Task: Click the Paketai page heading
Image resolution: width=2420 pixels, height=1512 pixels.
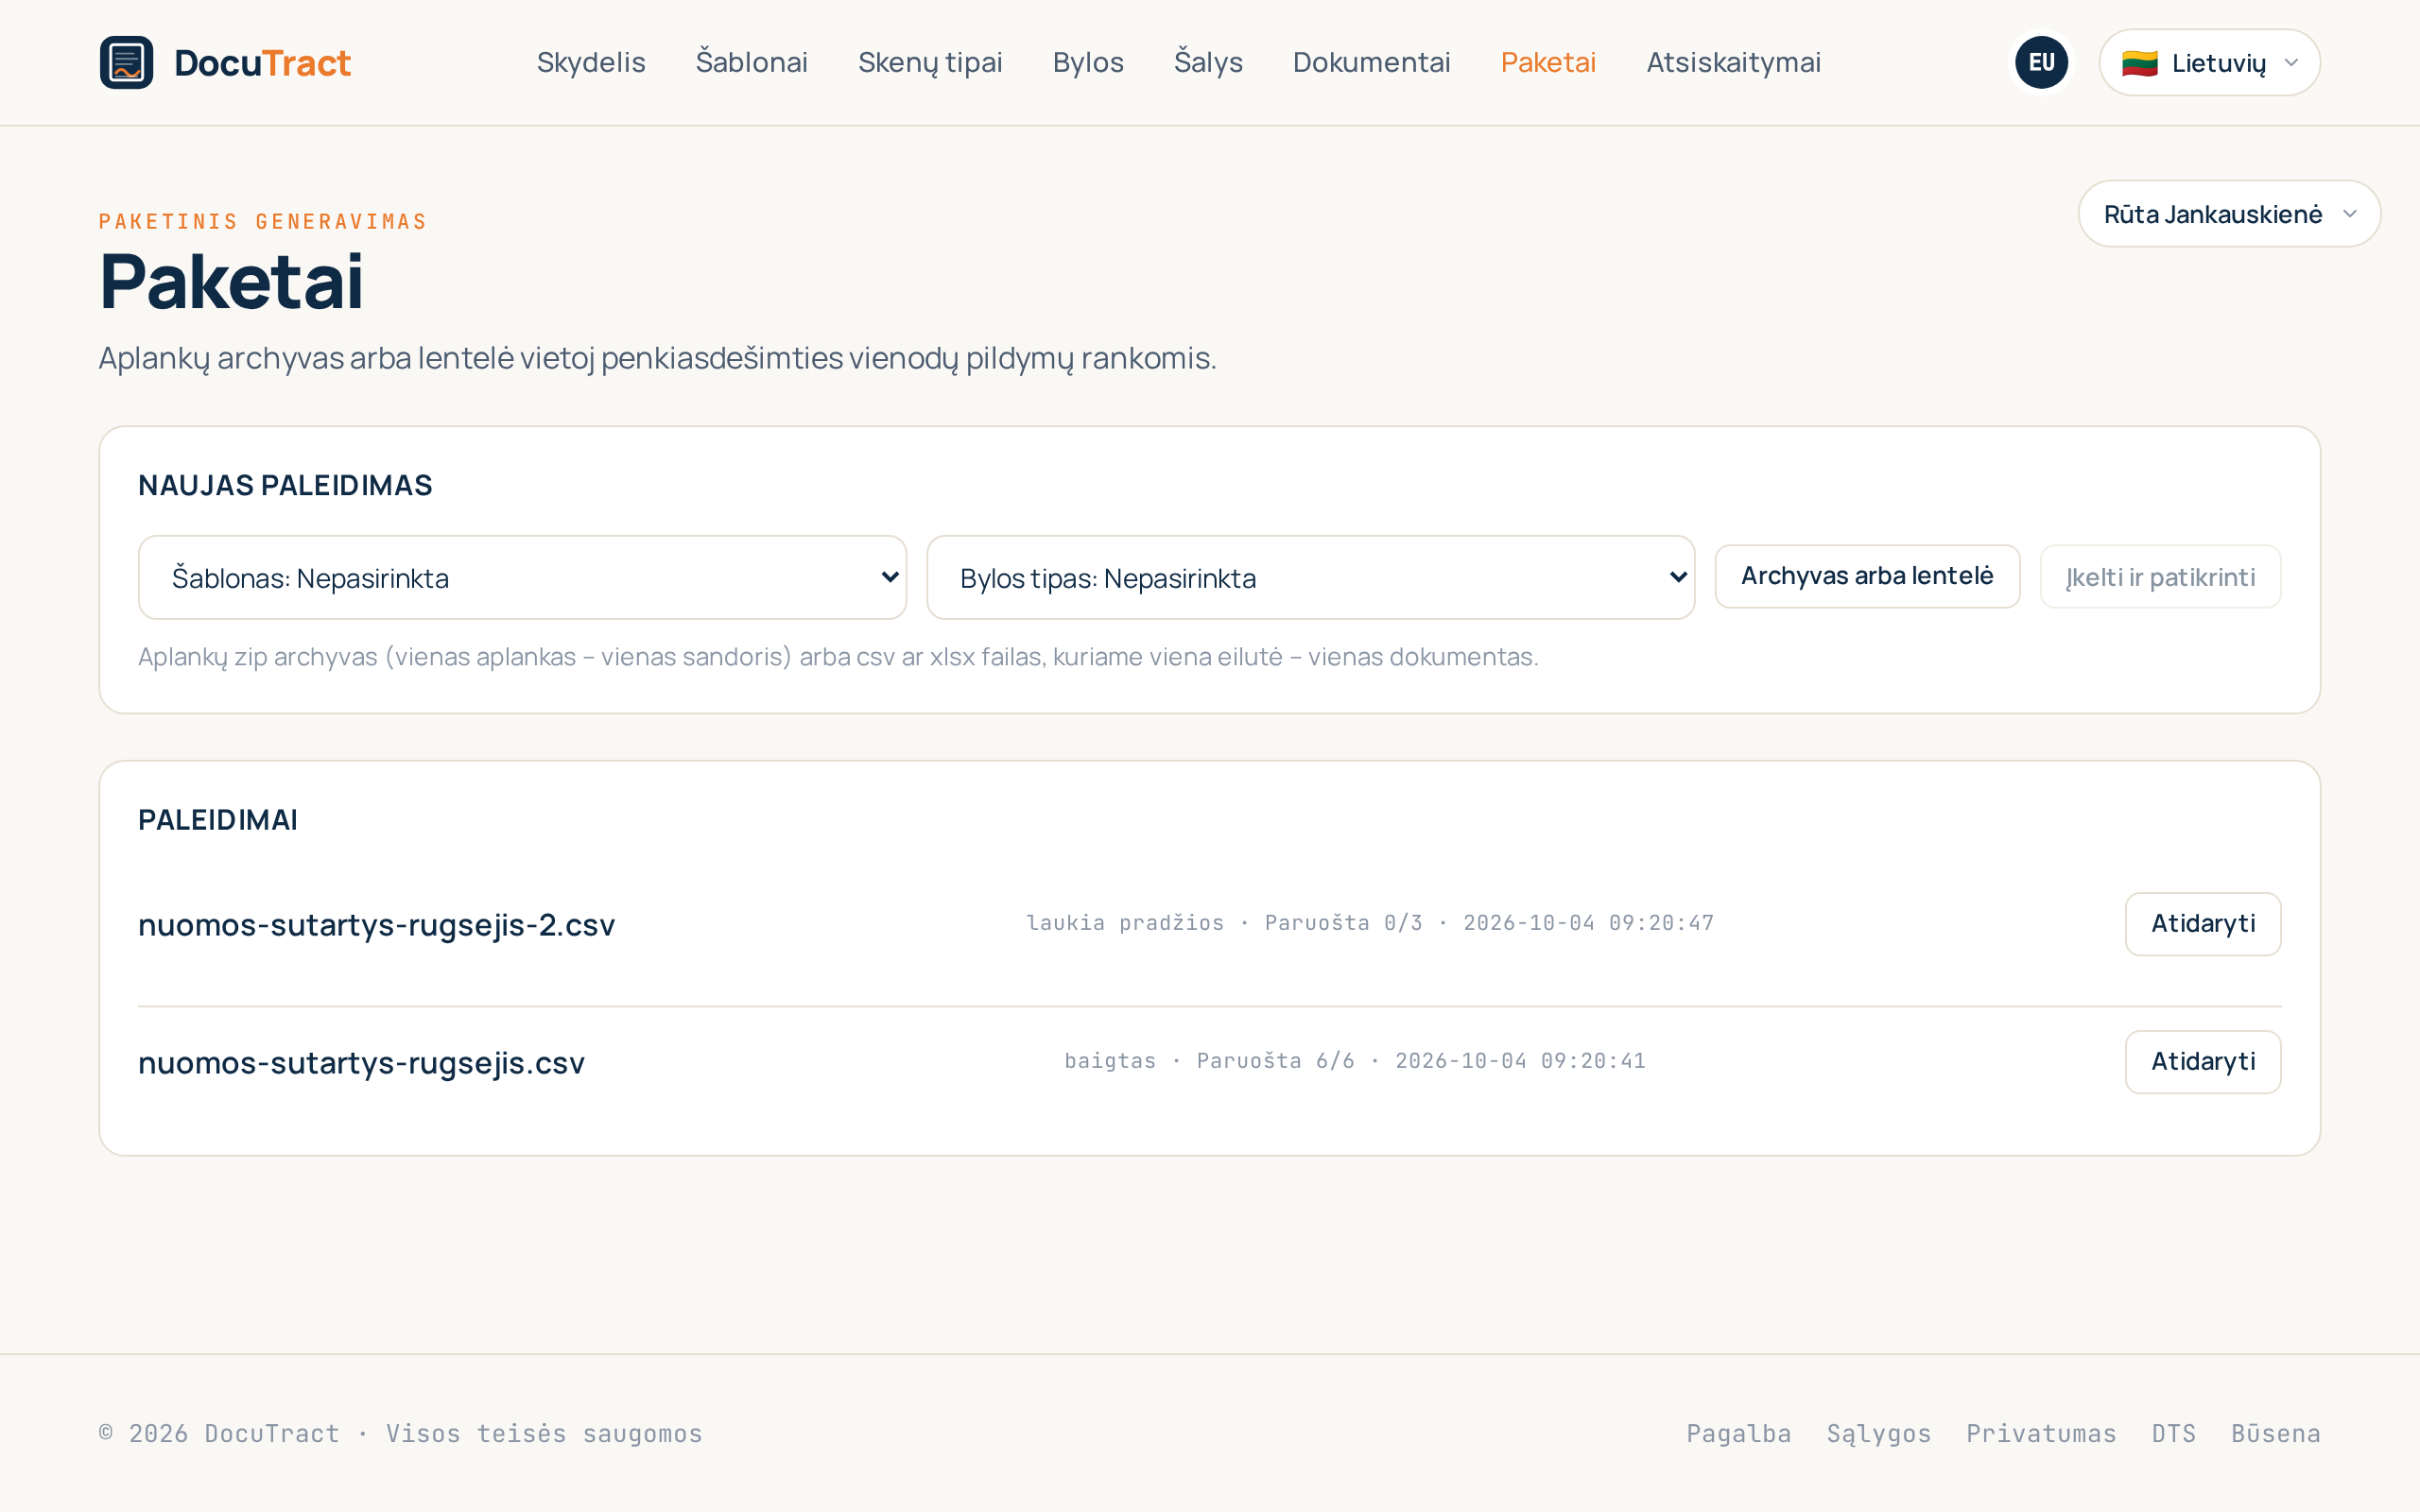Action: [231, 282]
